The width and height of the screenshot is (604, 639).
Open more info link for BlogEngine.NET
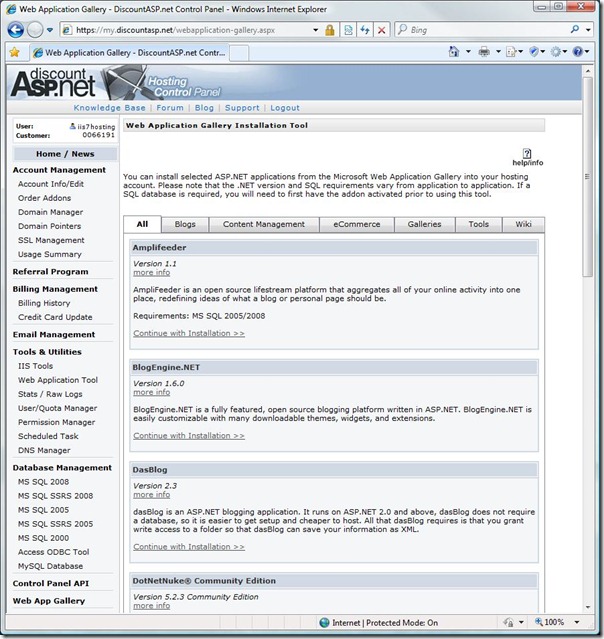pyautogui.click(x=152, y=392)
